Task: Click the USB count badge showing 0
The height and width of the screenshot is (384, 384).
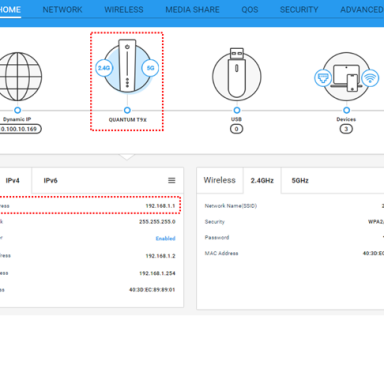Action: click(237, 129)
